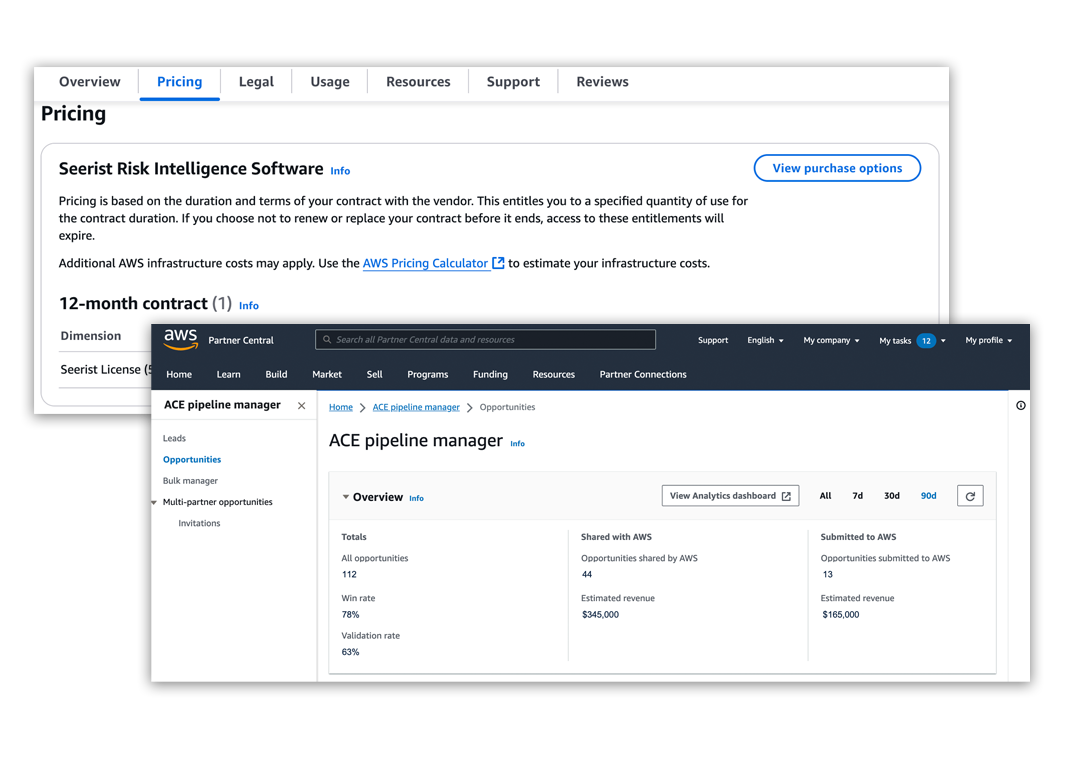Click View purchase options button

click(837, 169)
